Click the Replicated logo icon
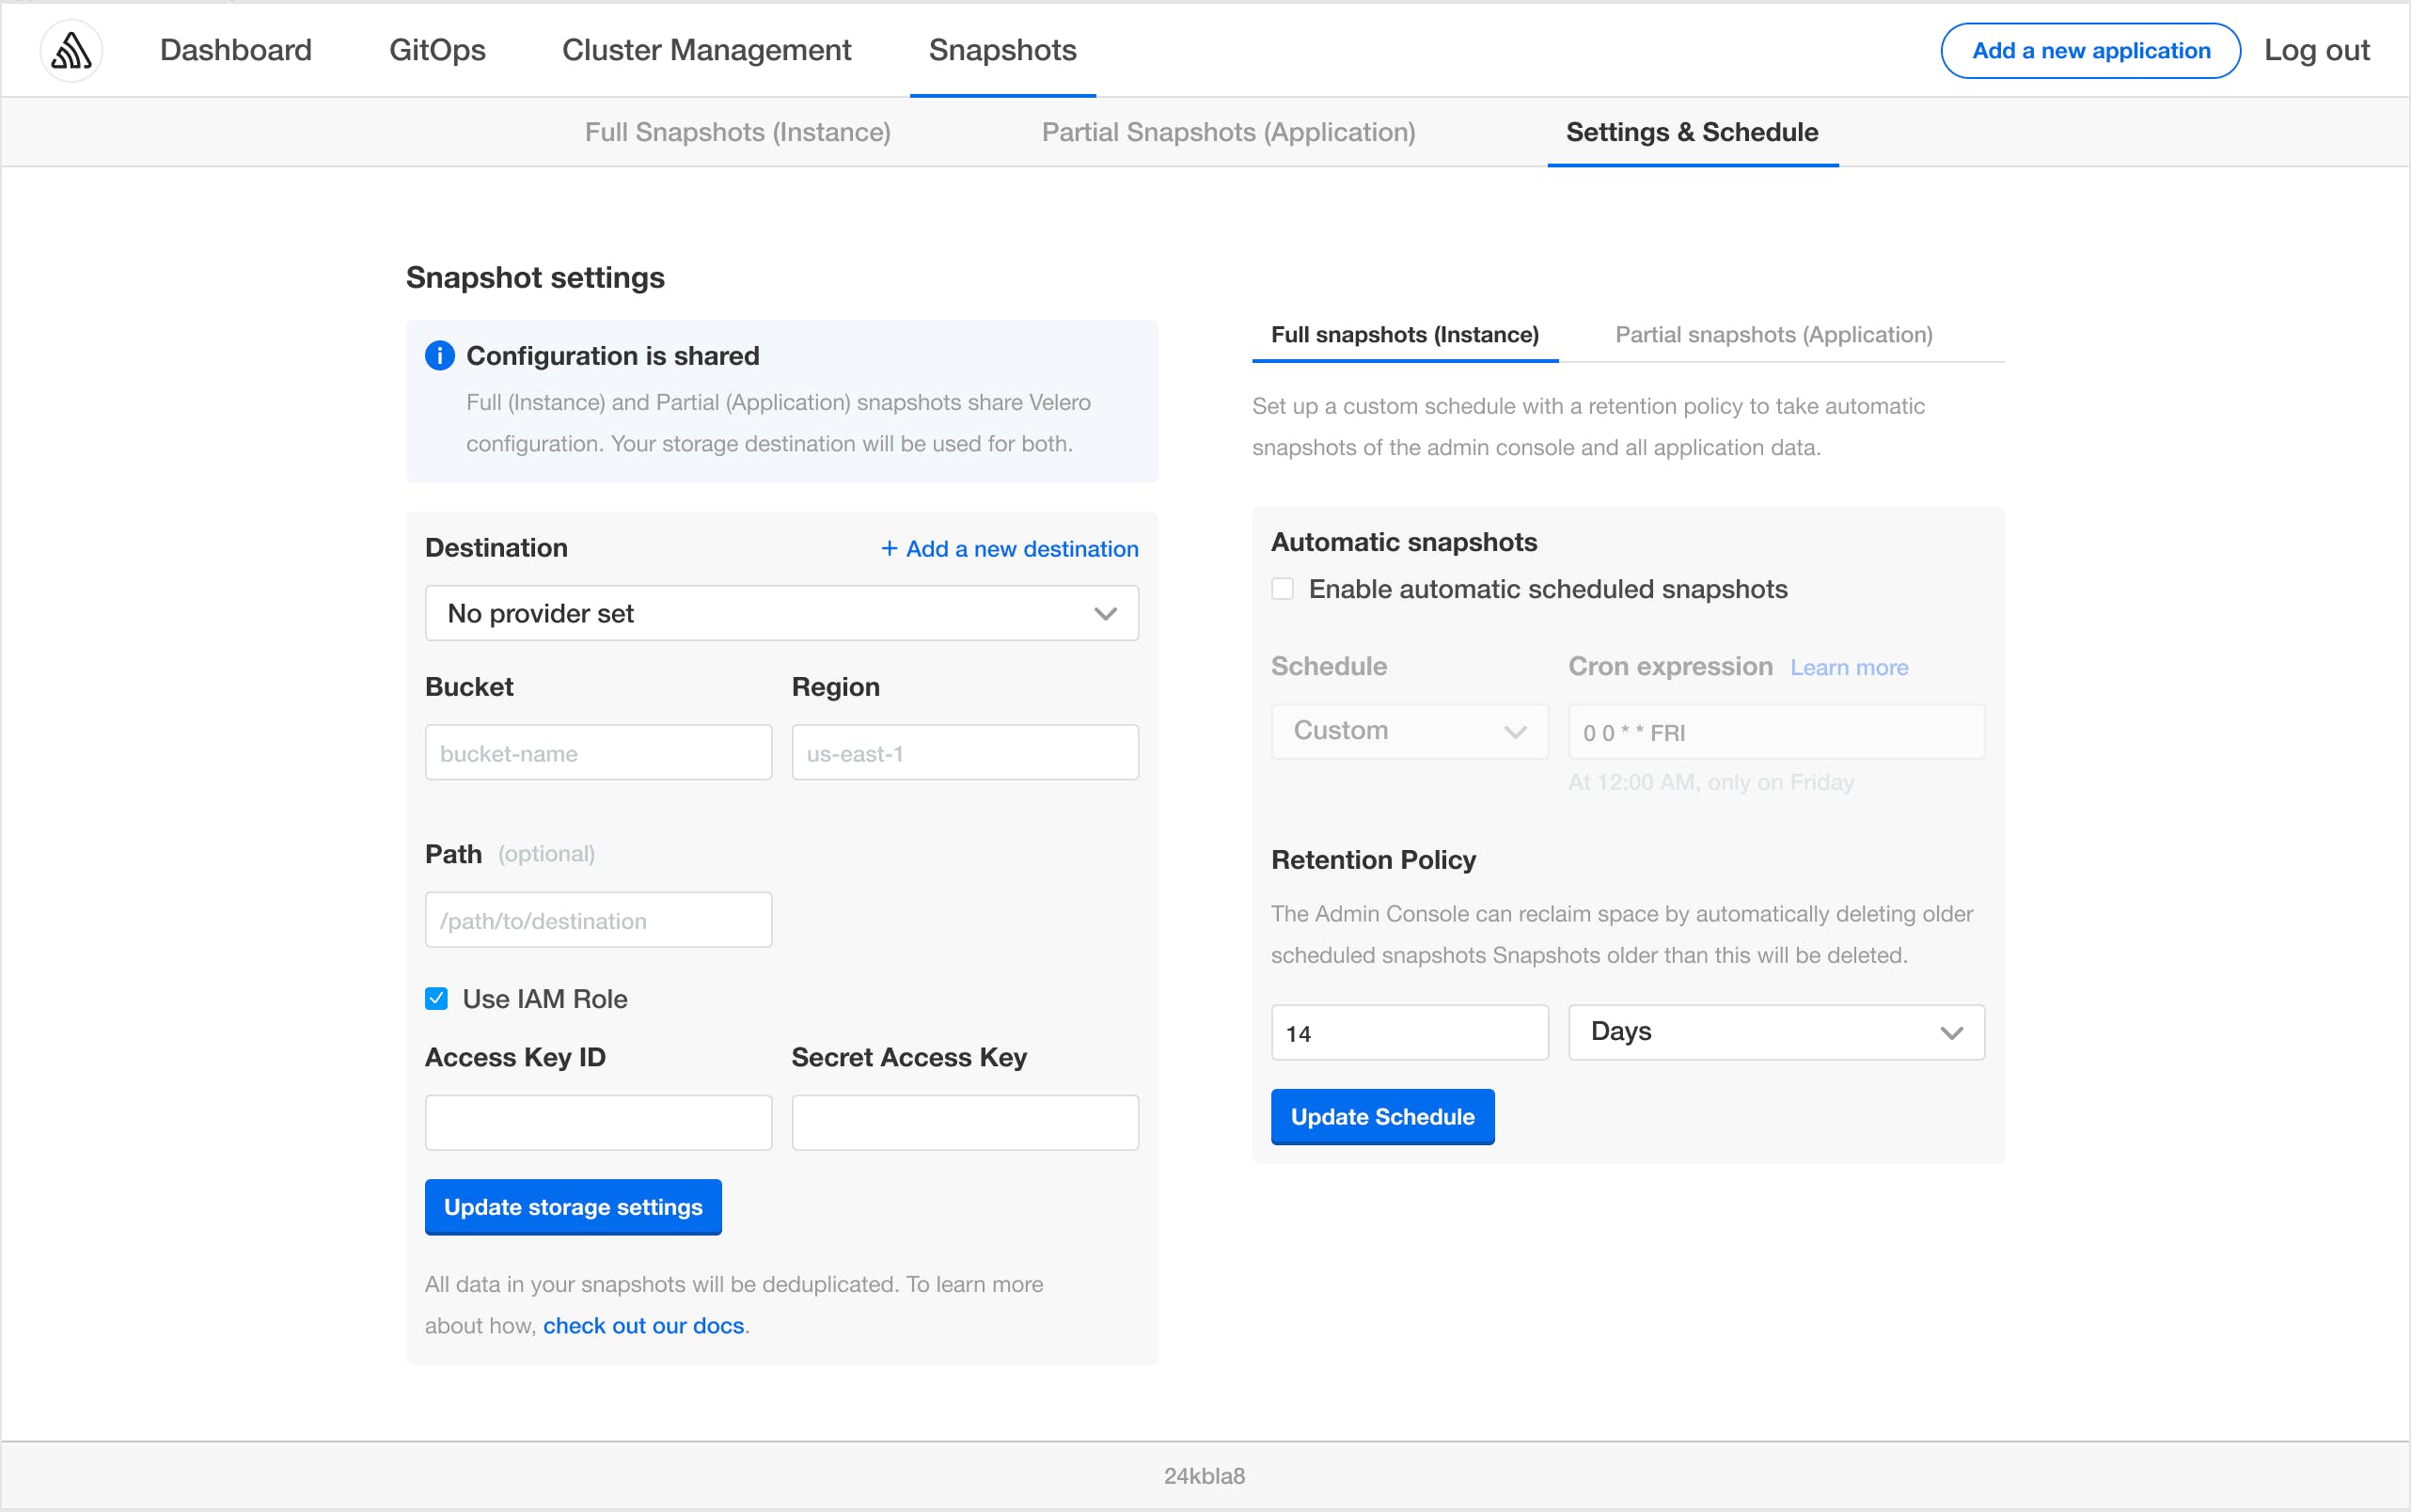 coord(70,49)
